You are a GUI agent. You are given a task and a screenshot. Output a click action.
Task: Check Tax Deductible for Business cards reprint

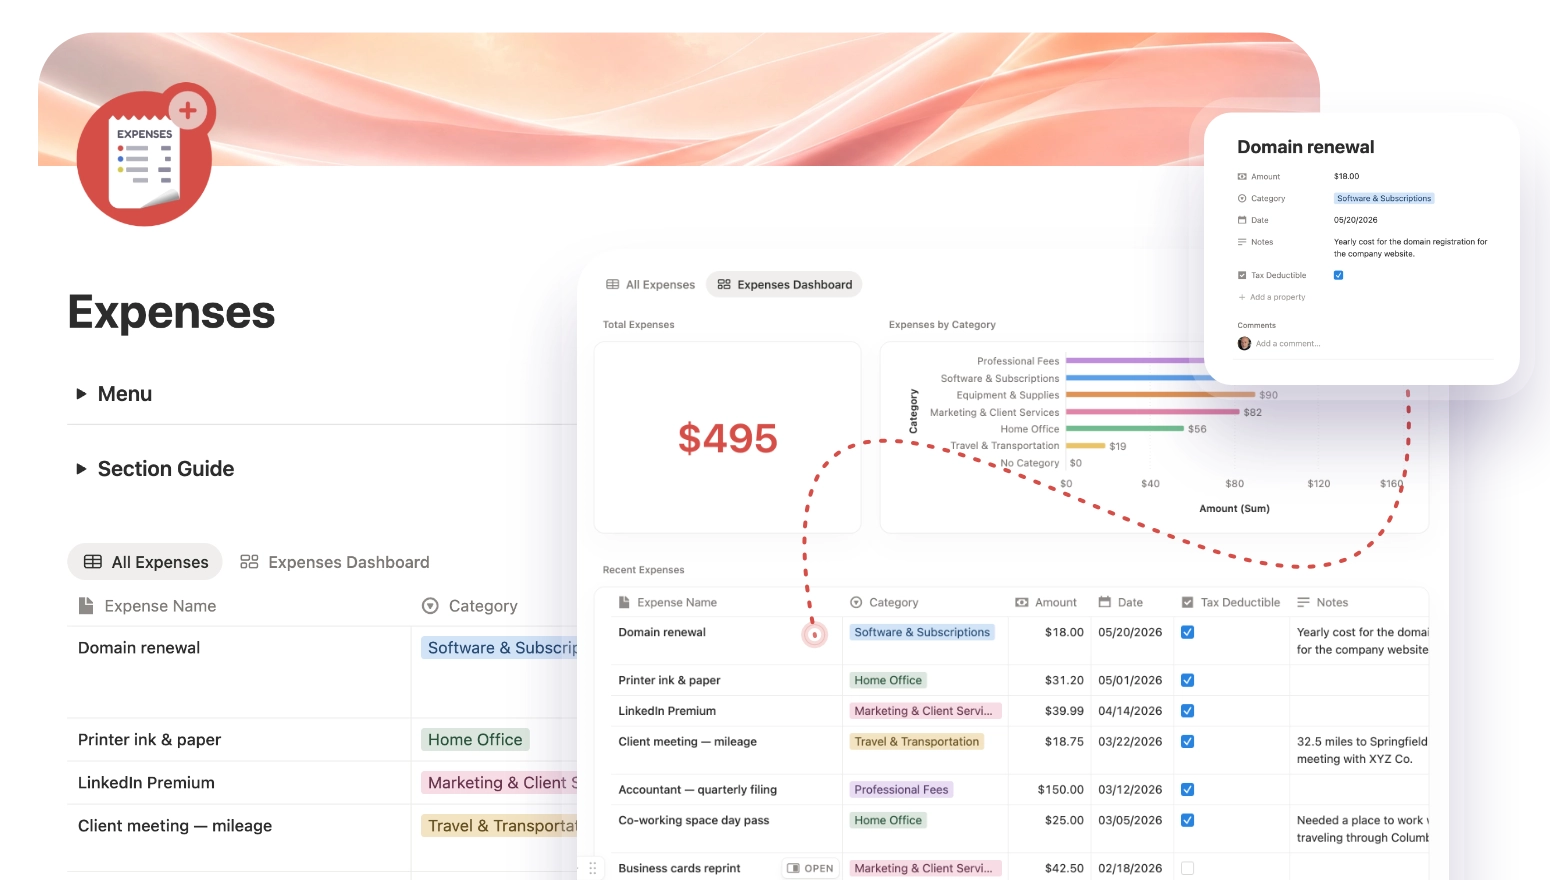(x=1187, y=868)
